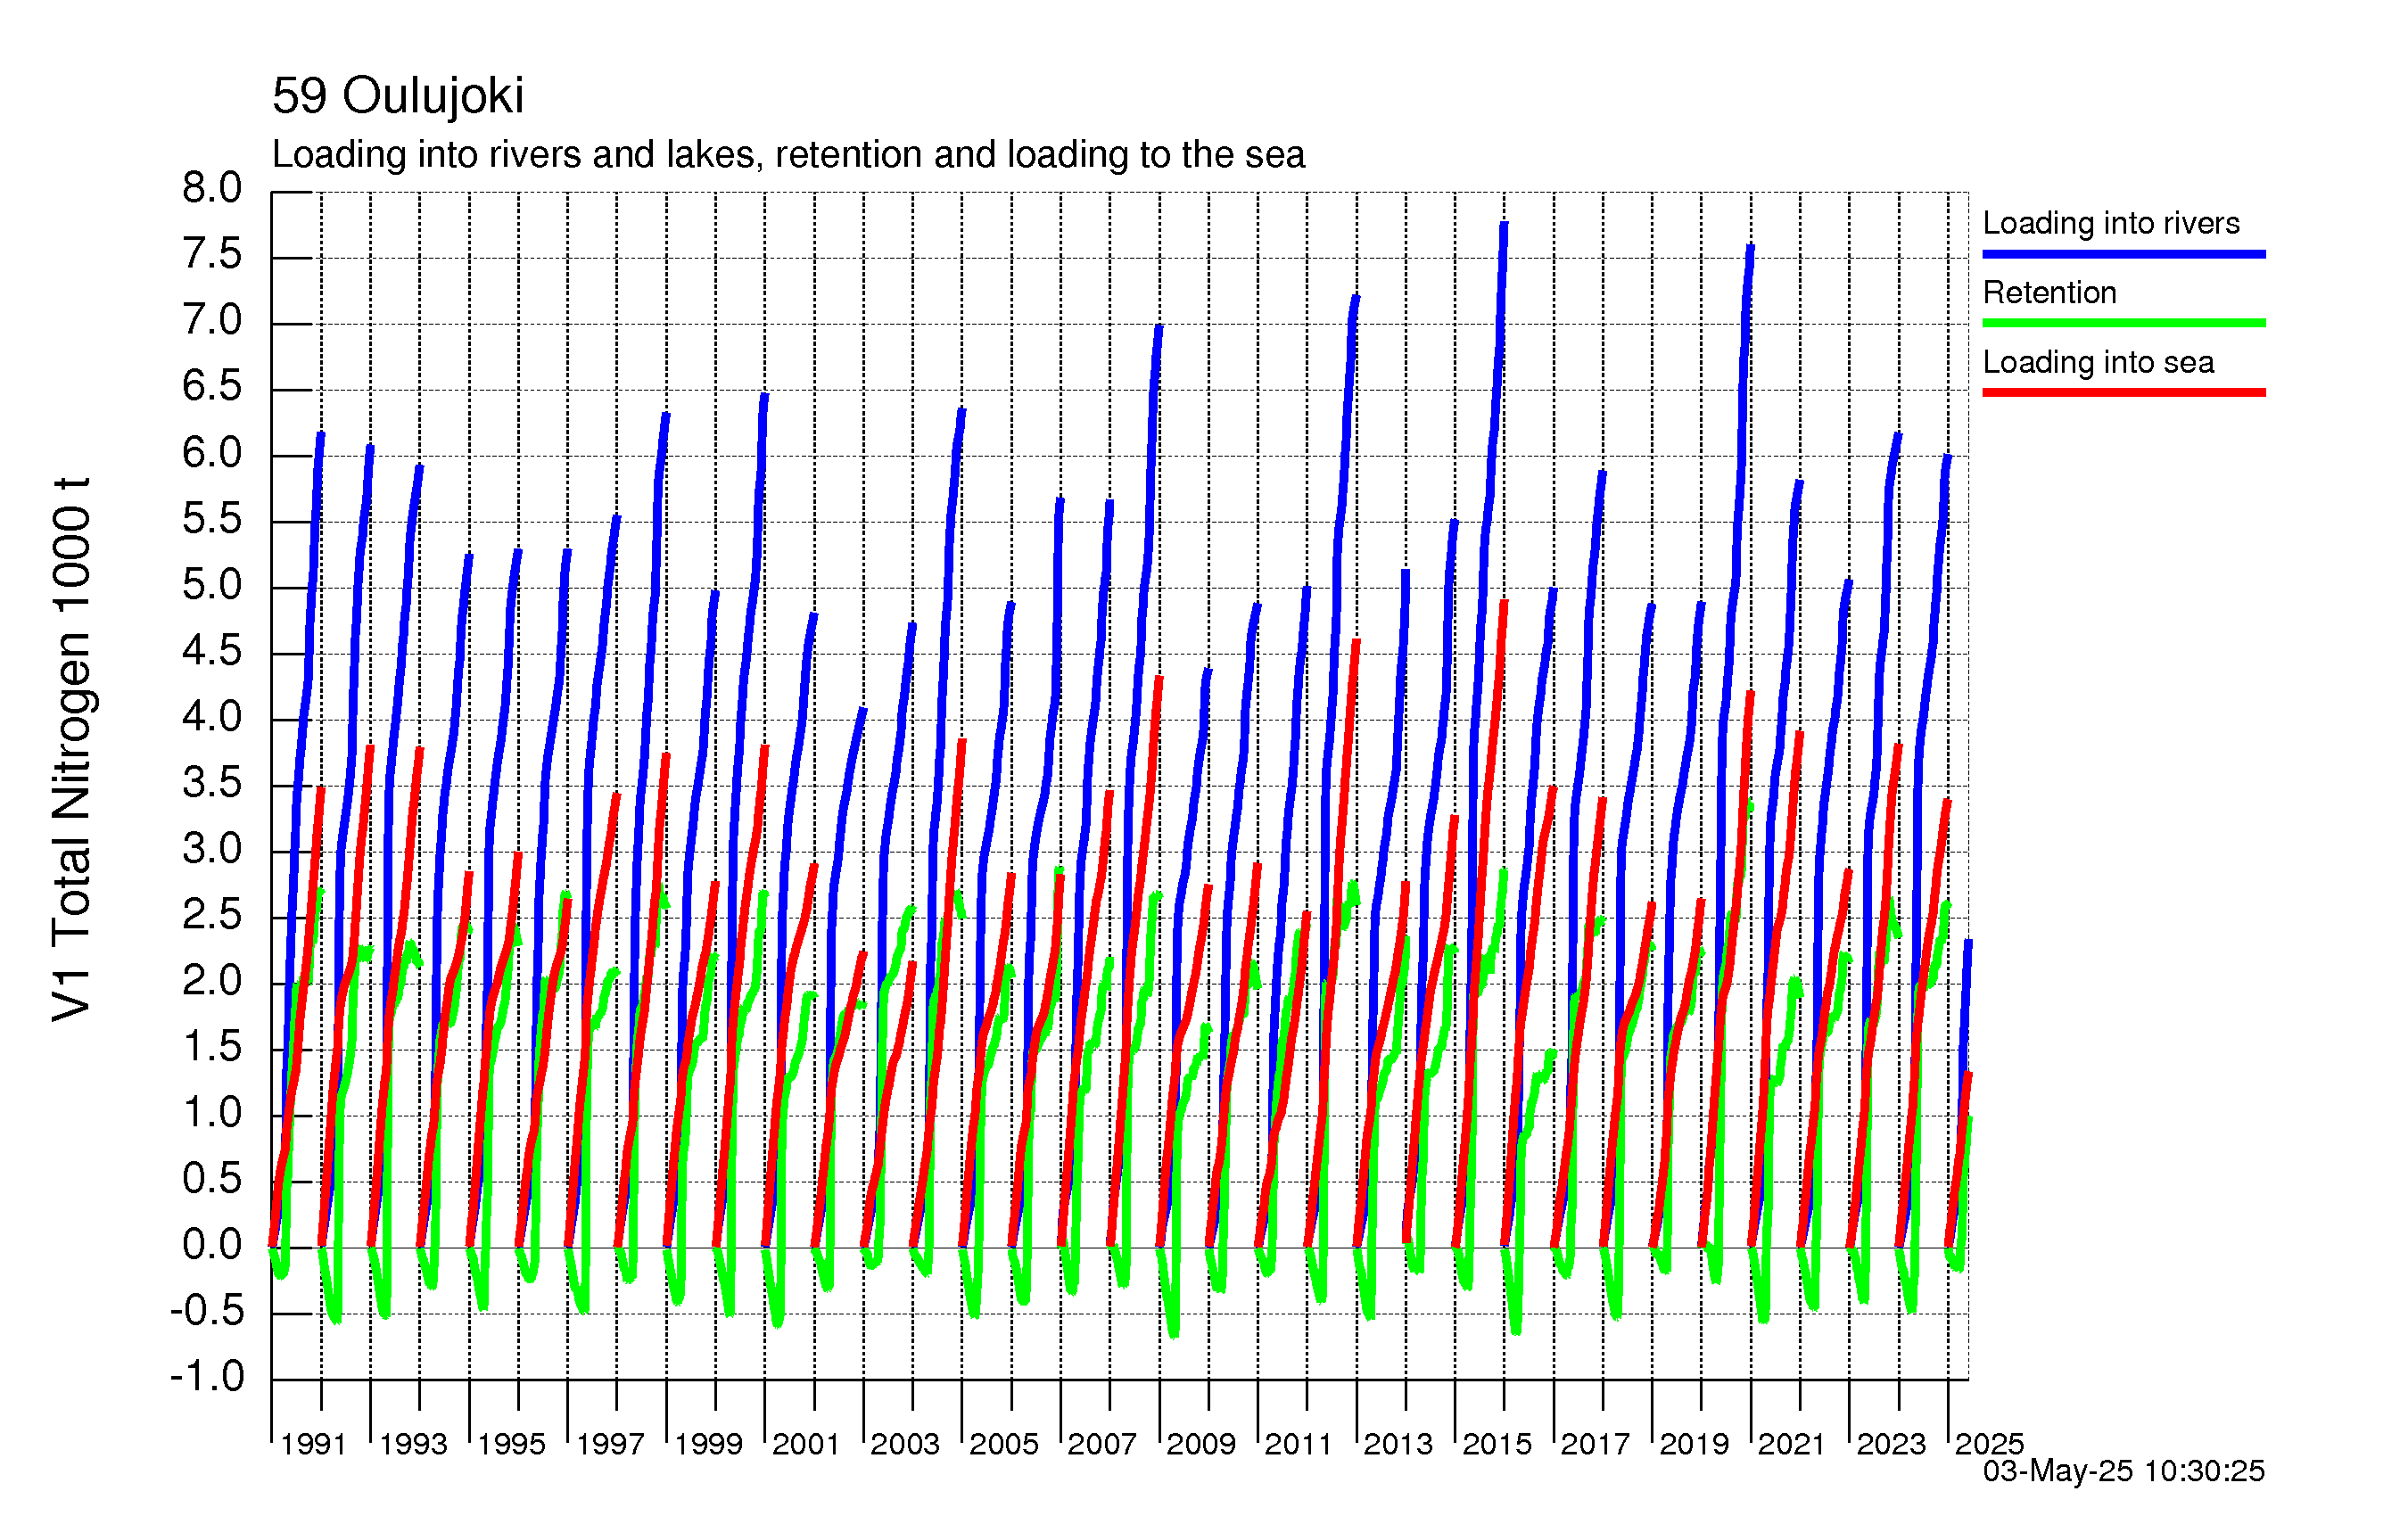Click the x-axis year label 2001
This screenshot has height=1516, width=2408.
806,1444
